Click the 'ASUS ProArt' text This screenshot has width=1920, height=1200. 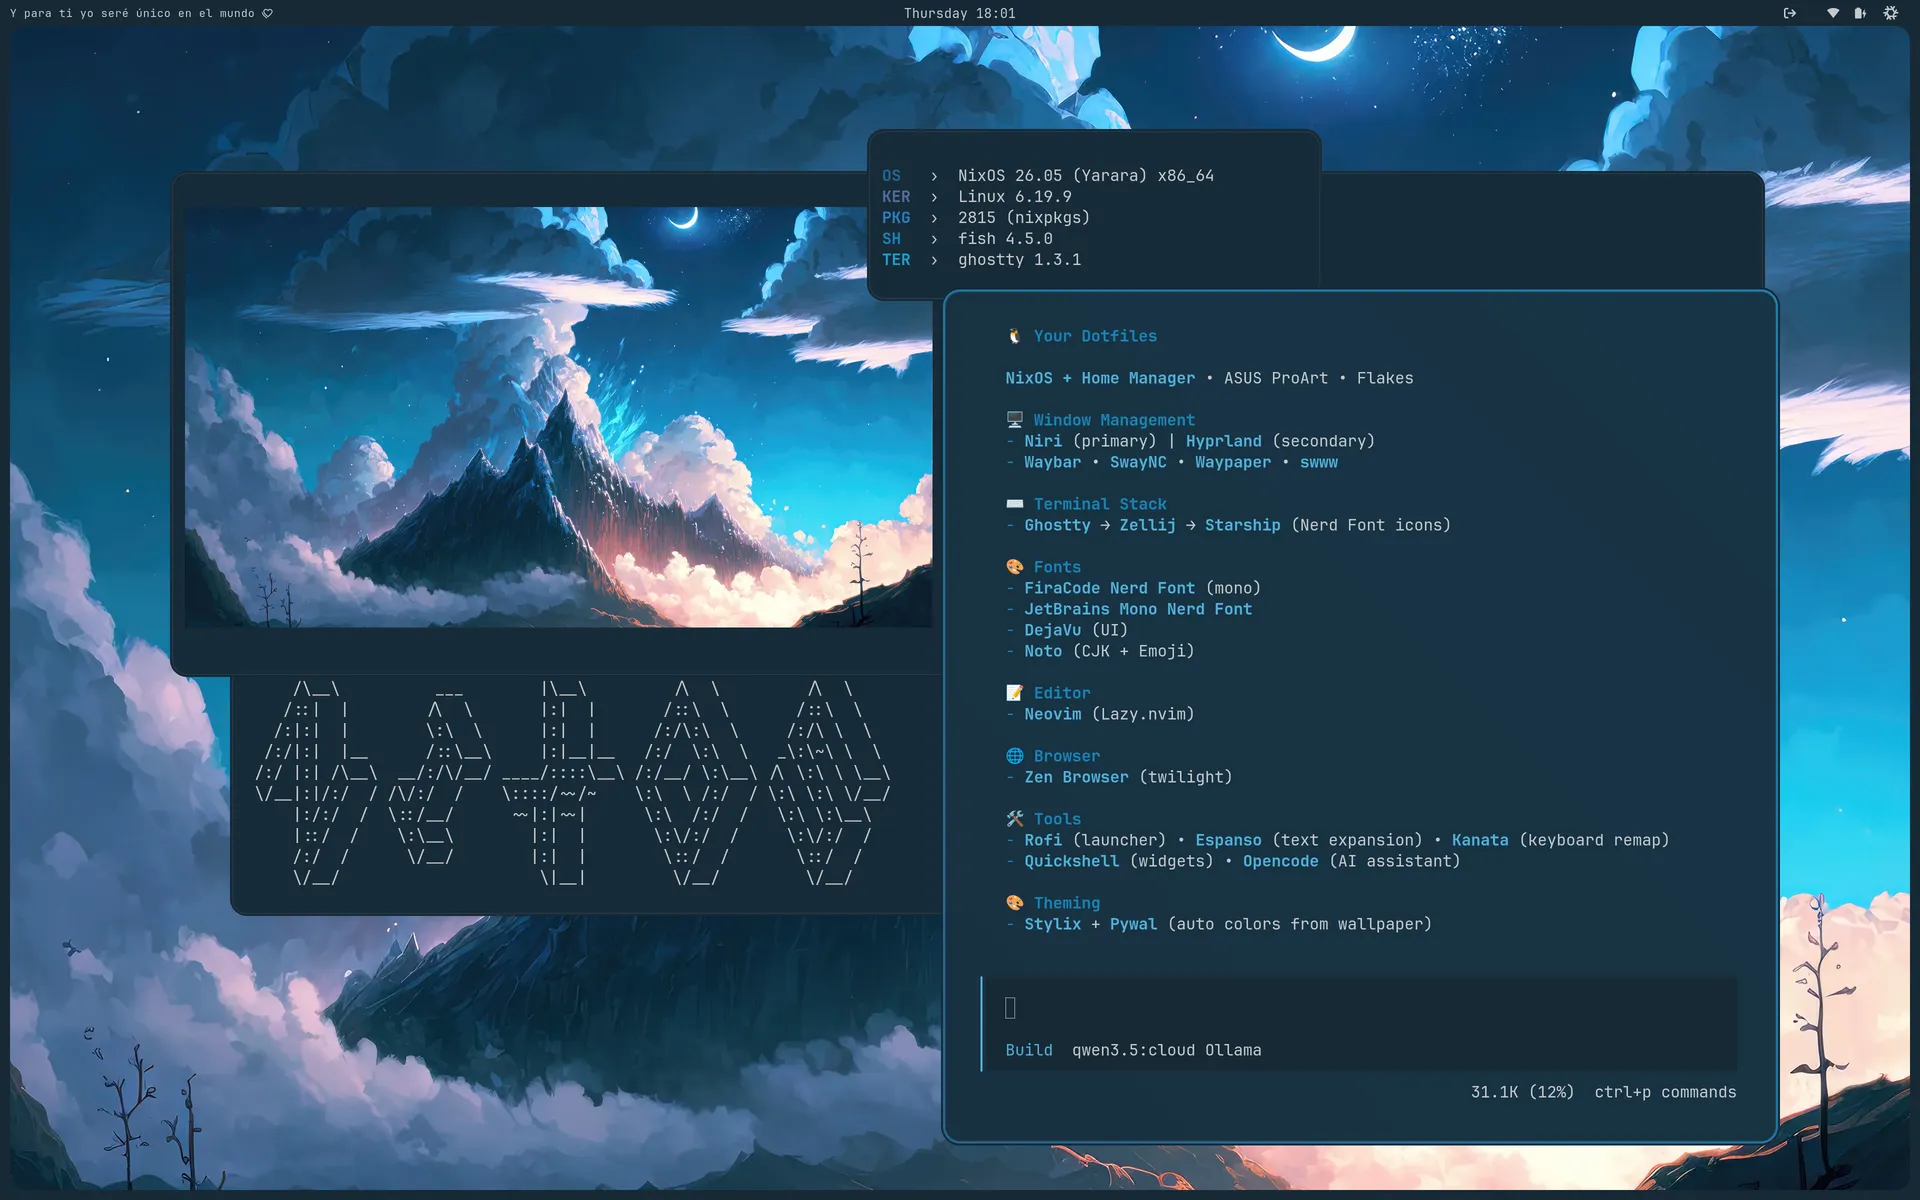[1276, 378]
